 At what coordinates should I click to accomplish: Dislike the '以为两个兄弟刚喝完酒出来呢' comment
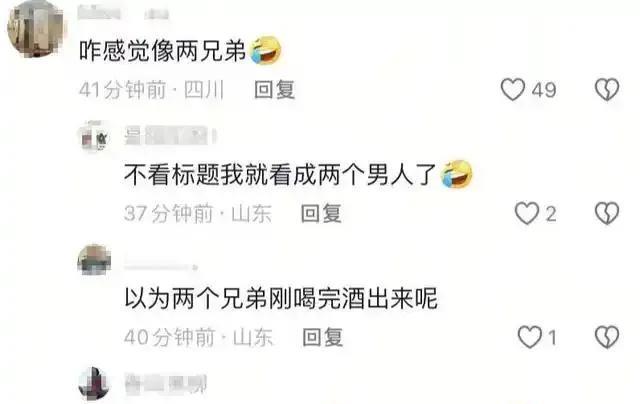607,337
